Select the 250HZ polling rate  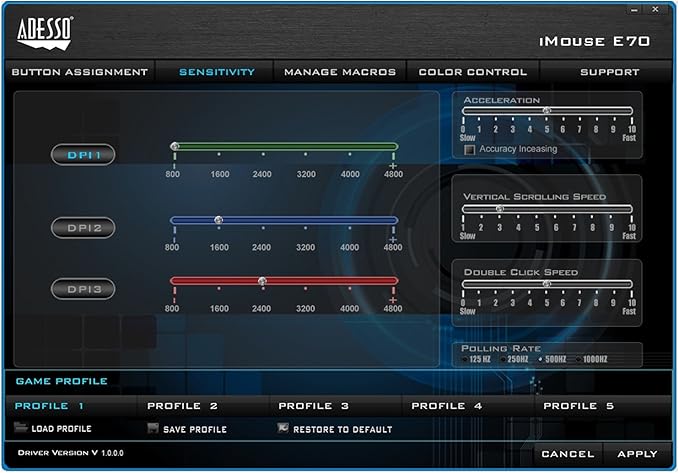(x=503, y=359)
